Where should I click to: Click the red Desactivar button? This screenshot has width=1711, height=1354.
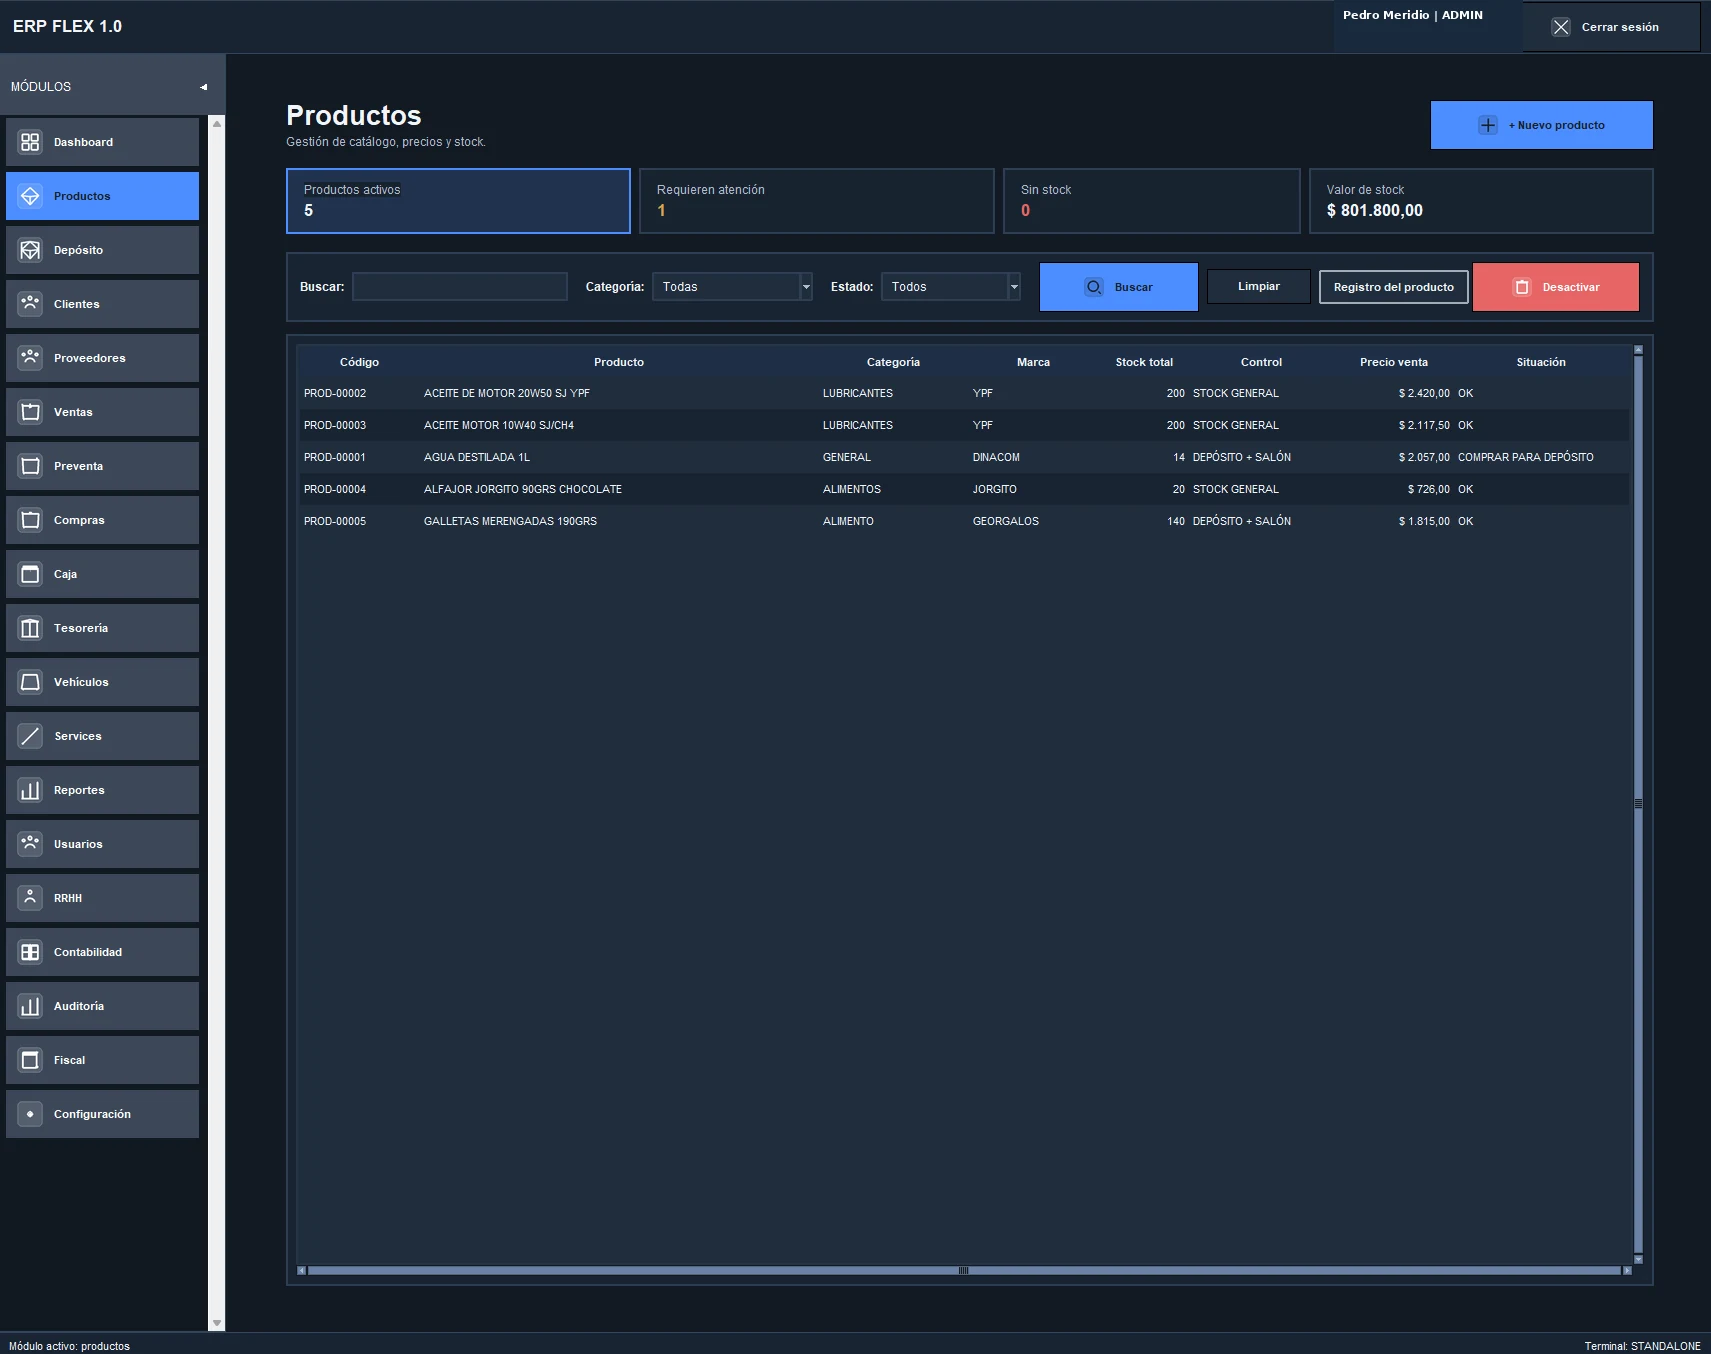click(x=1555, y=287)
